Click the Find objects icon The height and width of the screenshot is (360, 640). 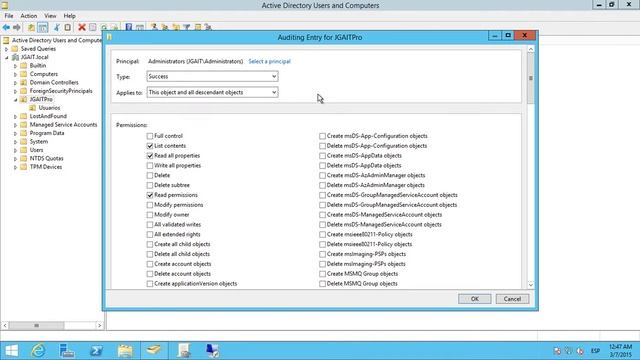tap(198, 27)
